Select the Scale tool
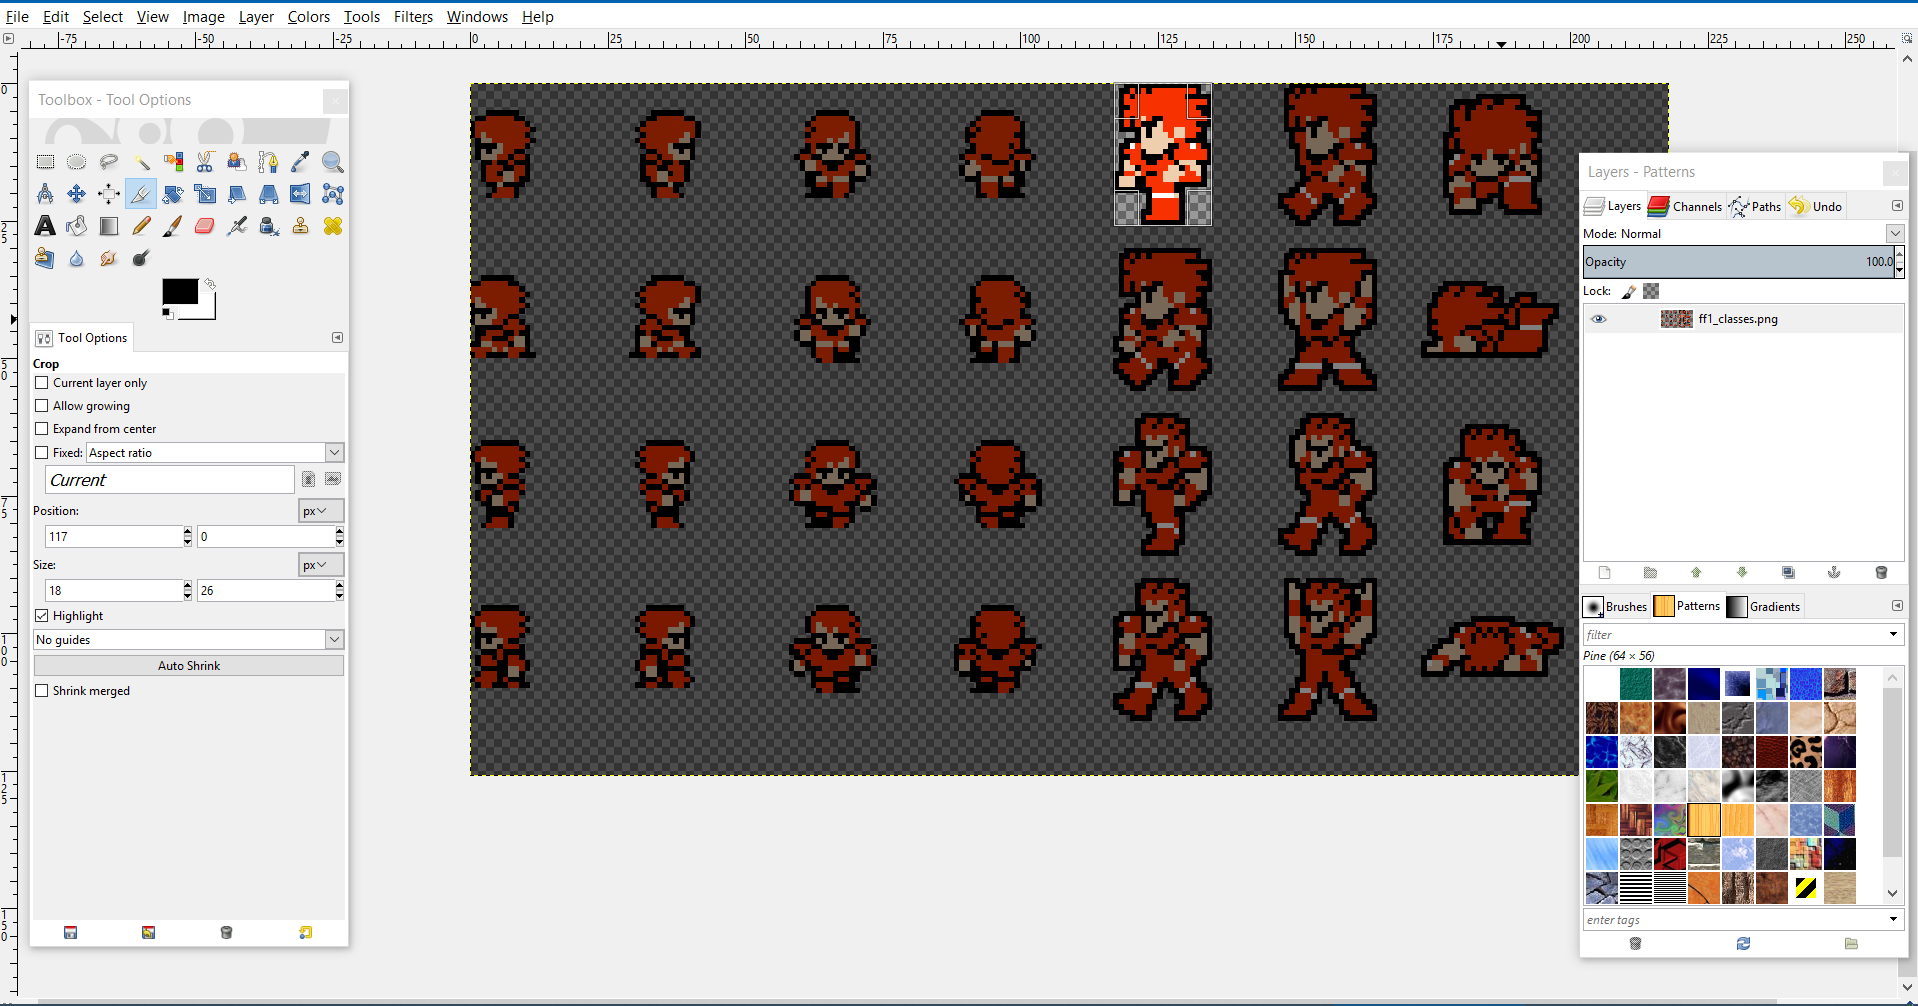The height and width of the screenshot is (1006, 1918). (205, 194)
